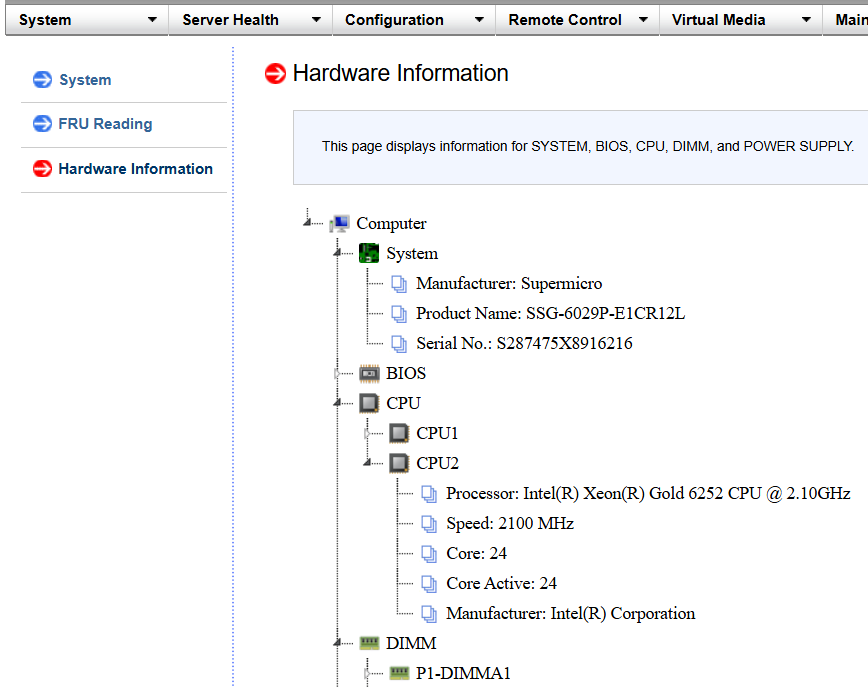This screenshot has height=687, width=868.
Task: Expand the CPU1 tree node
Action: (368, 433)
